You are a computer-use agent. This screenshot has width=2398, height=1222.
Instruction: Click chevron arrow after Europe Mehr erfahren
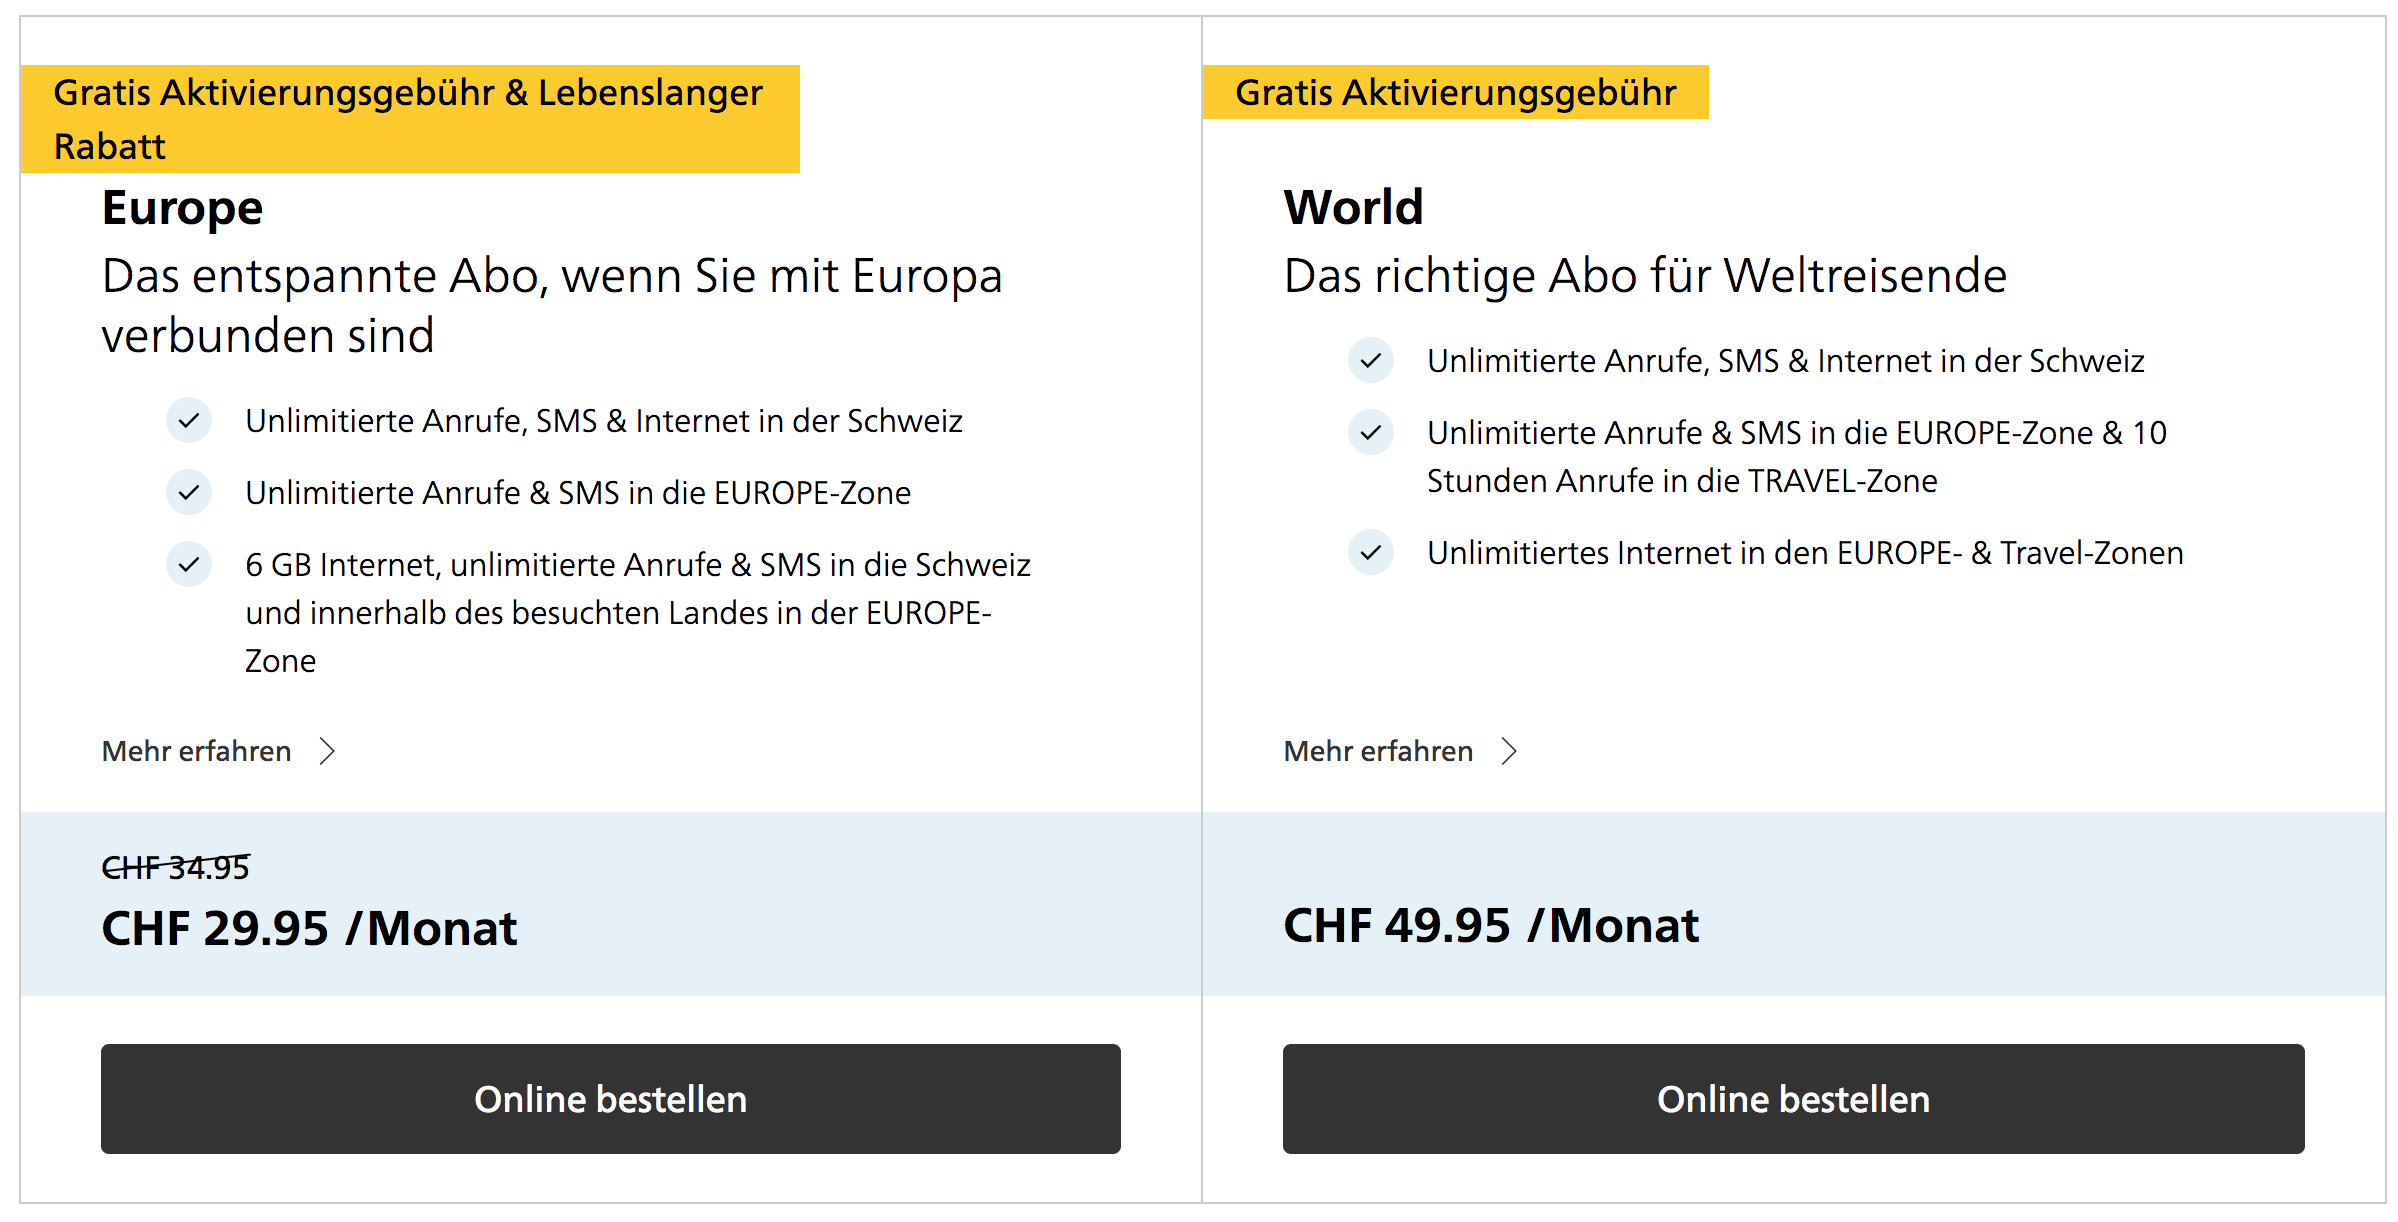[x=327, y=751]
